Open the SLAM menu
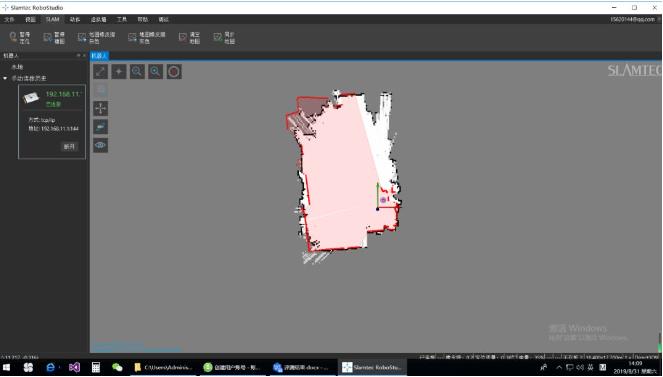This screenshot has height=377, width=663. [52, 19]
